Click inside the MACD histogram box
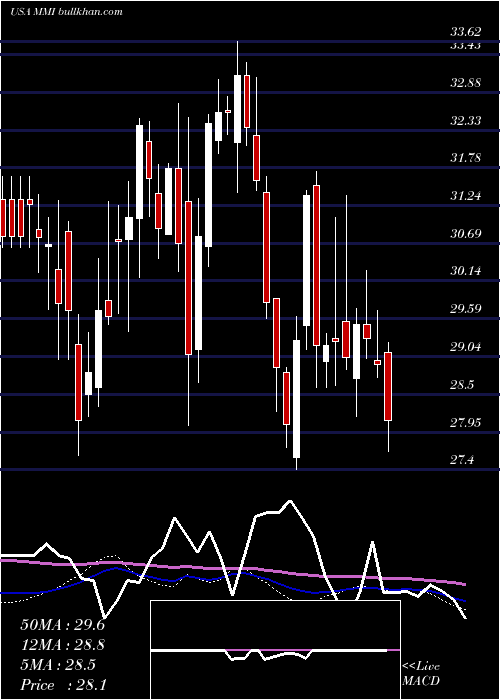Screen dimensions: 500x700 click(275, 650)
